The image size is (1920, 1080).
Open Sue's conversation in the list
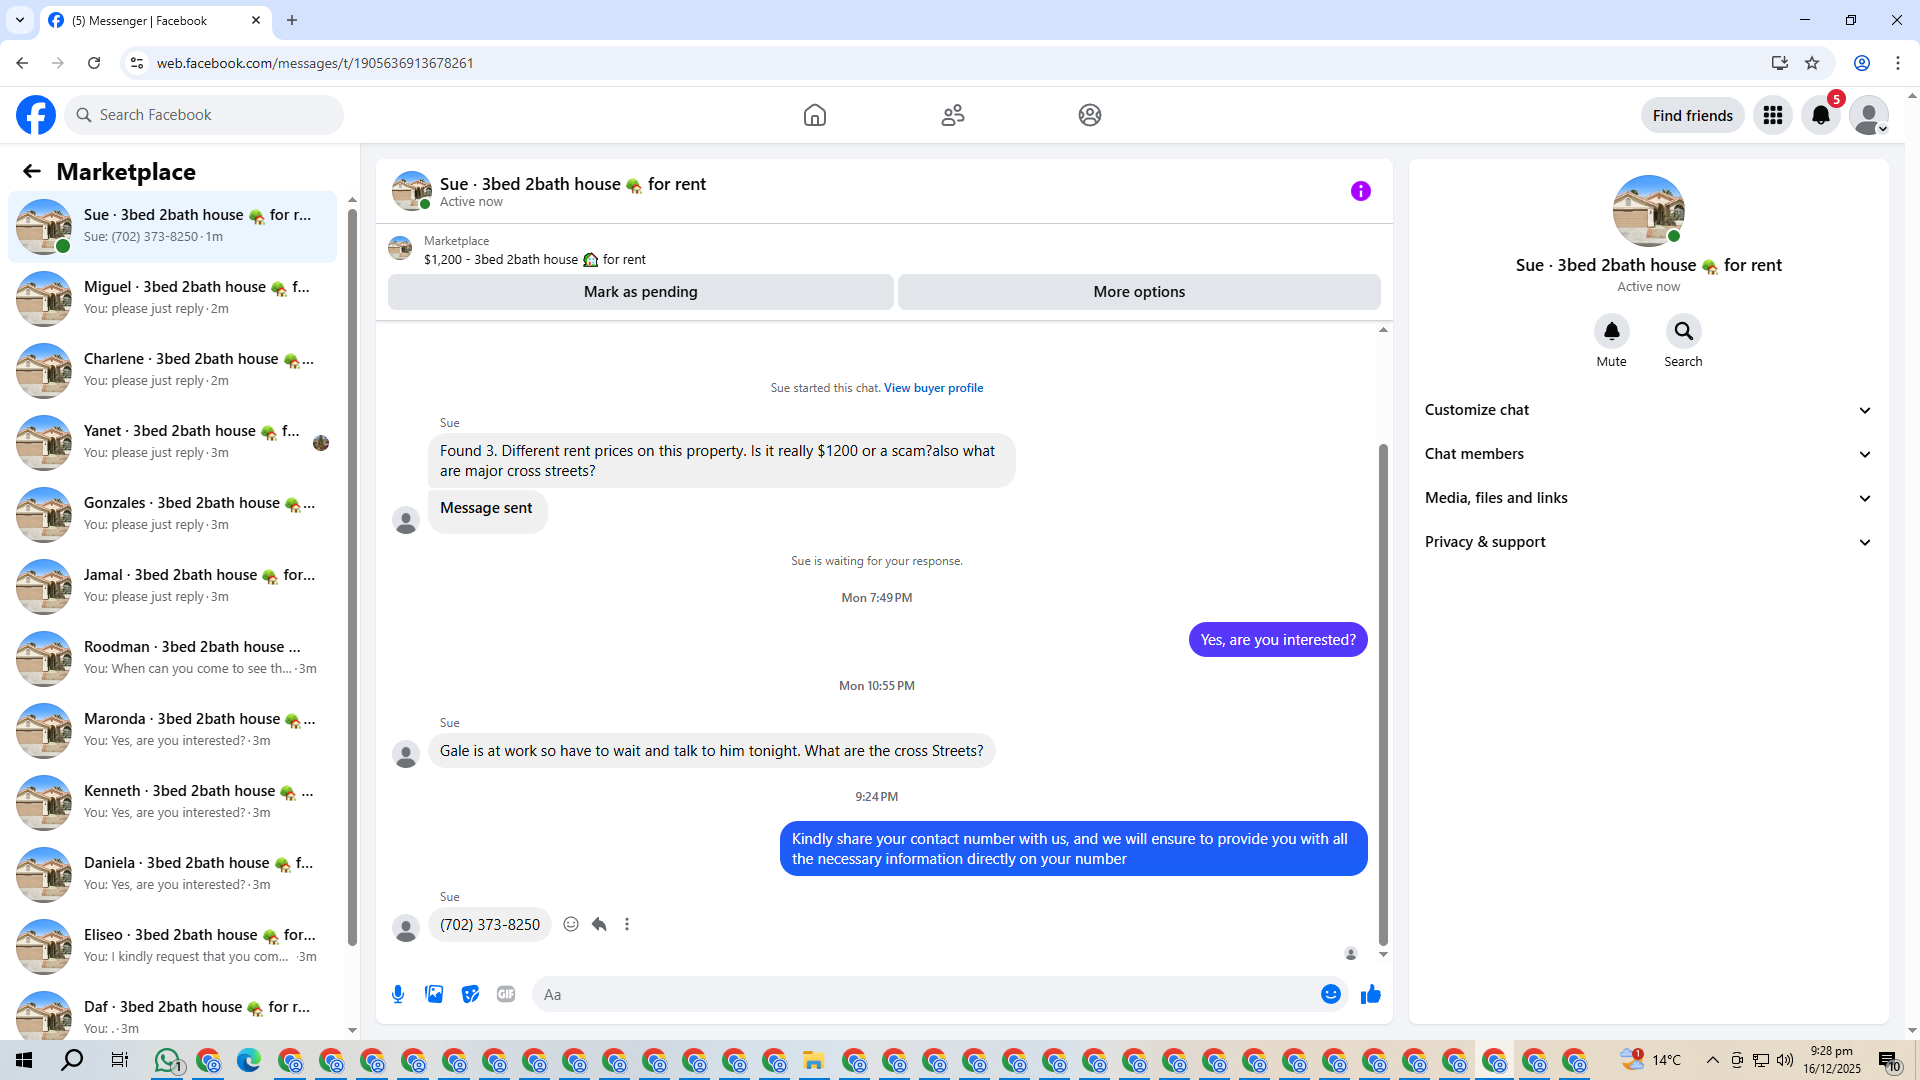click(x=173, y=226)
